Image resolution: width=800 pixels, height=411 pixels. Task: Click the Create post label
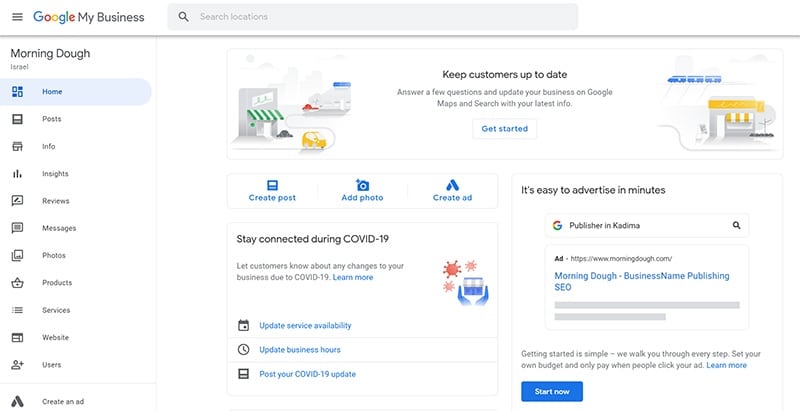pyautogui.click(x=272, y=198)
